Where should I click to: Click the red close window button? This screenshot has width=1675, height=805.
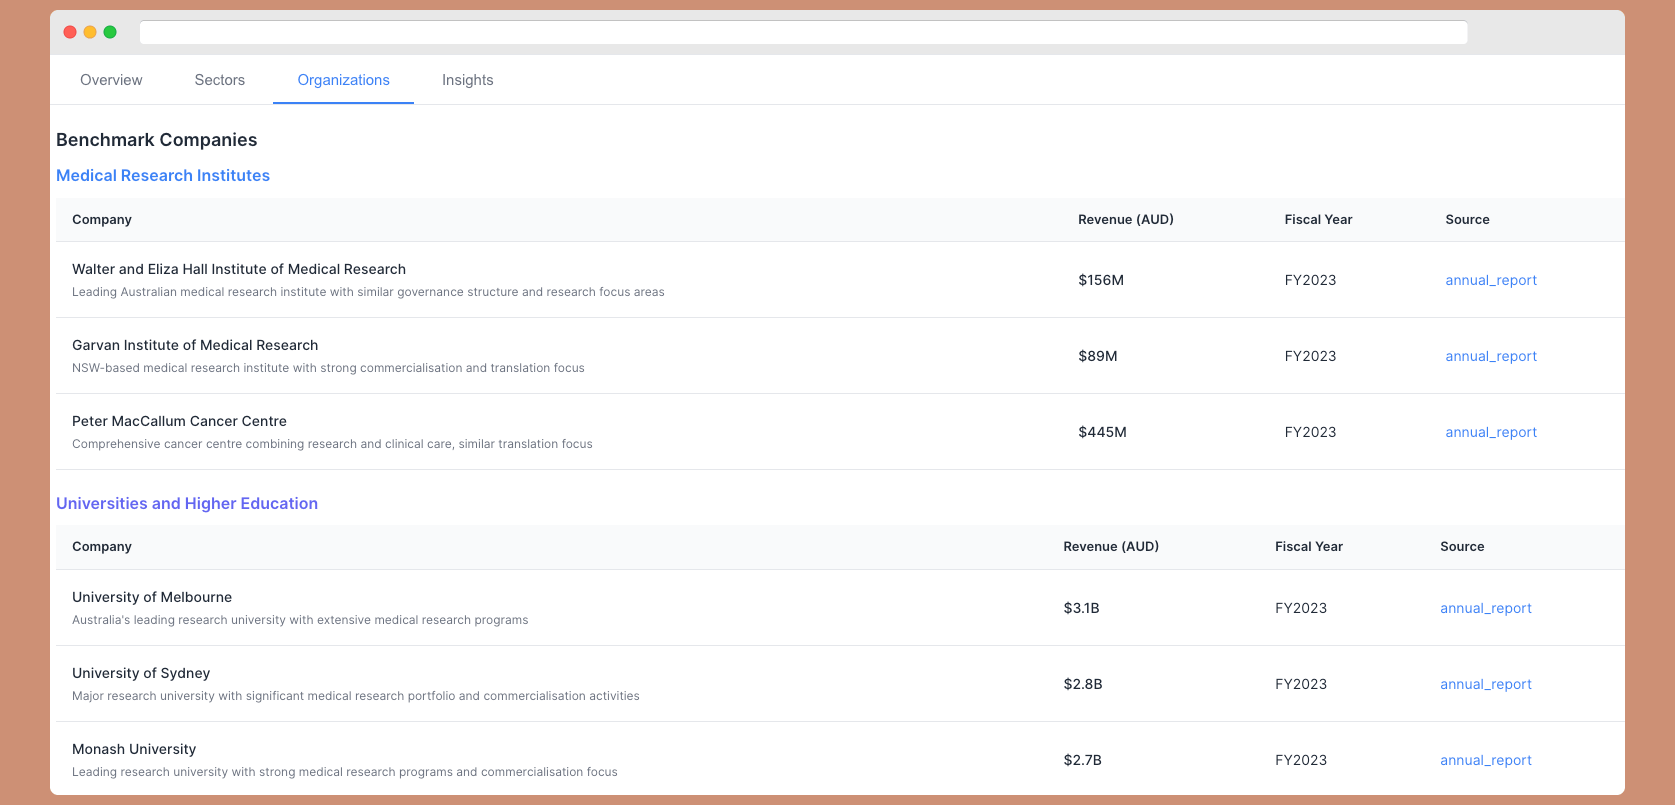click(x=70, y=32)
